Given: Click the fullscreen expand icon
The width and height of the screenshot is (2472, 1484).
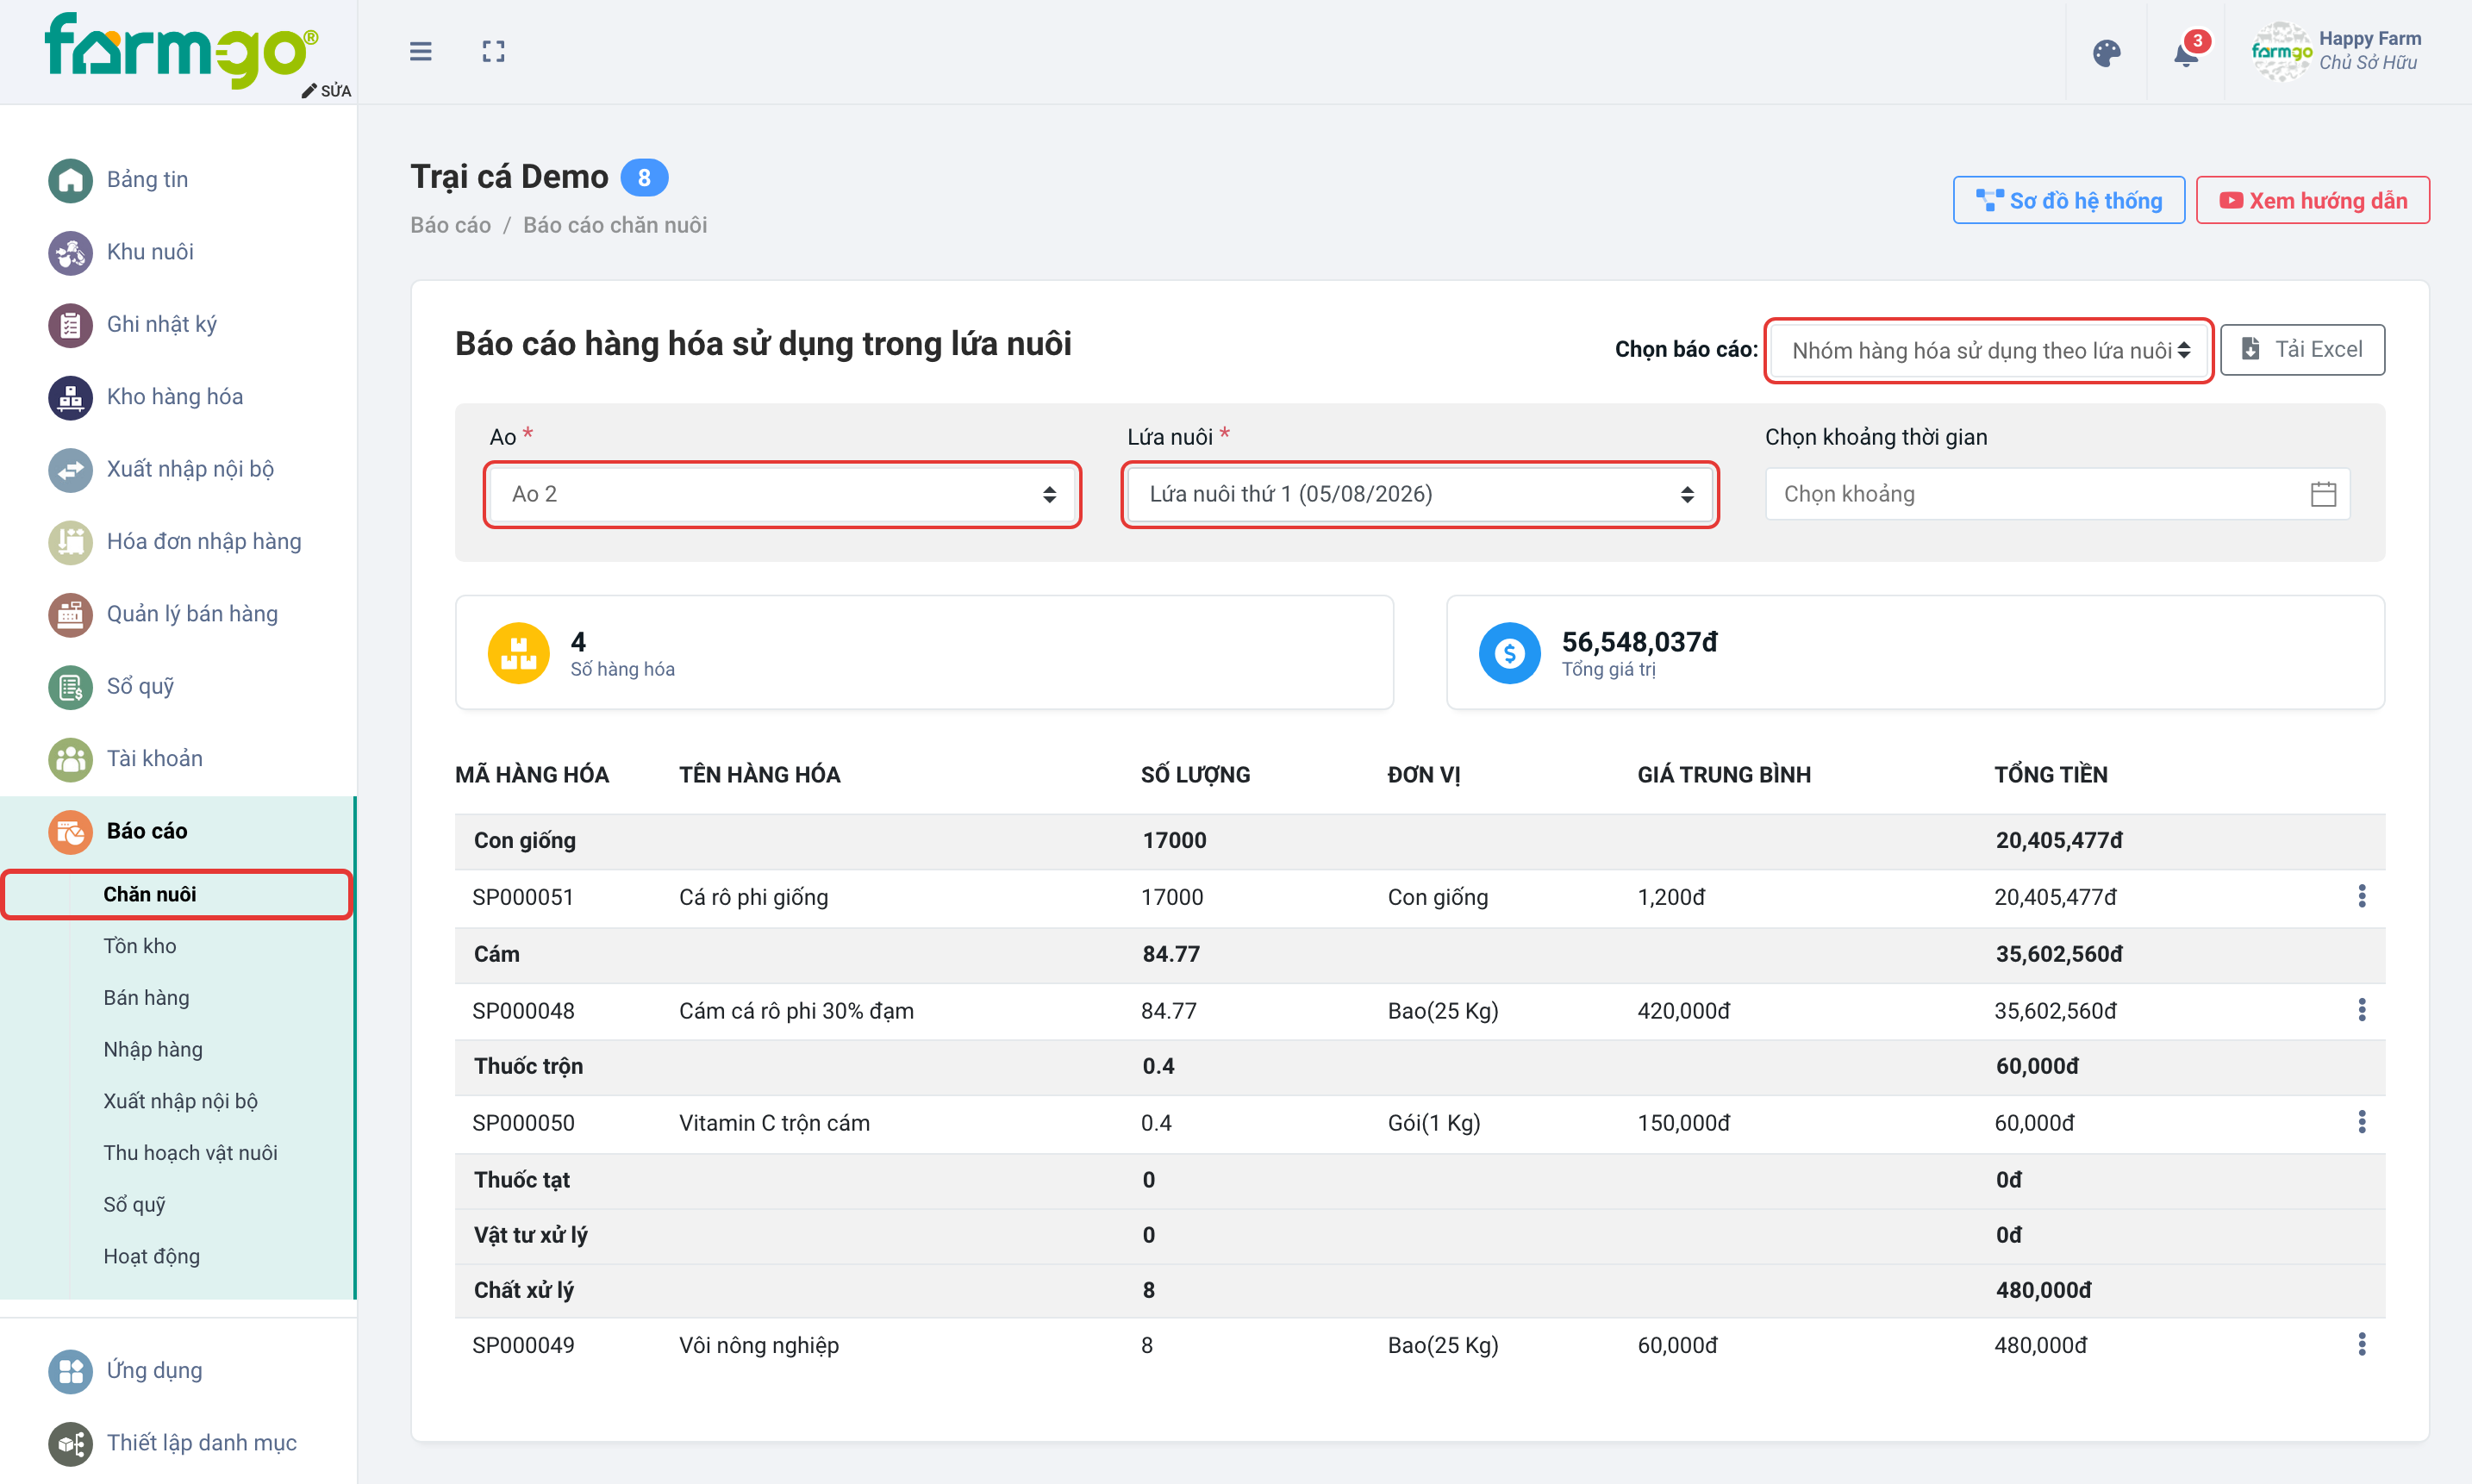Looking at the screenshot, I should point(493,51).
